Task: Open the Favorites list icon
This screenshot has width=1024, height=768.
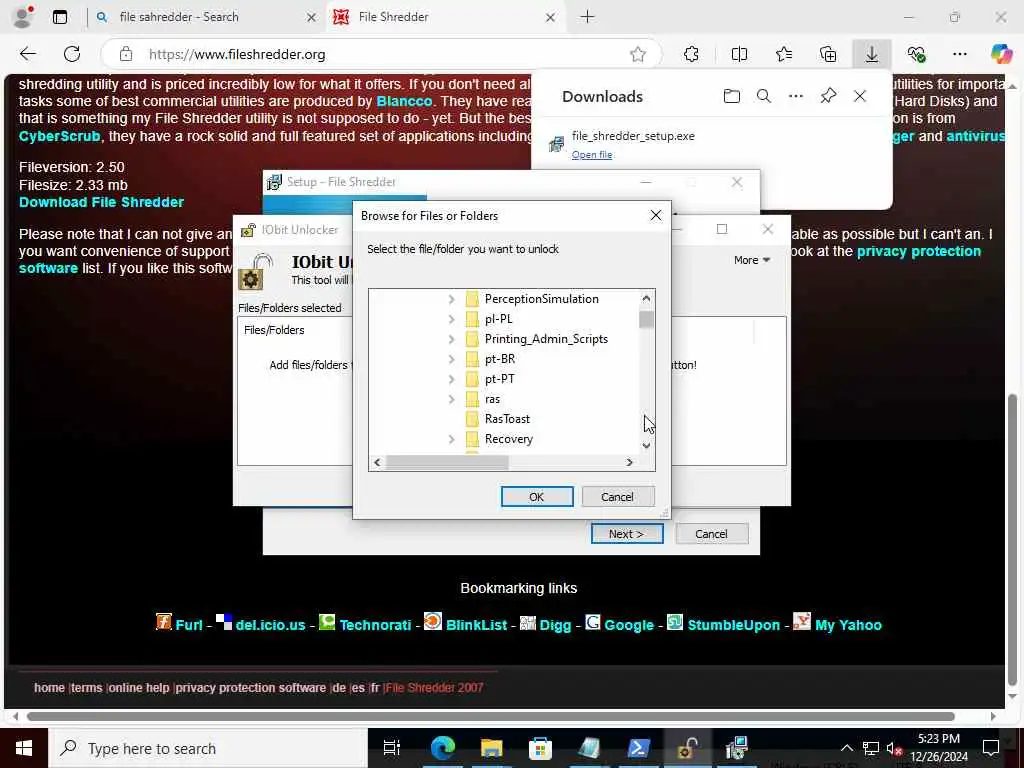Action: (x=784, y=54)
